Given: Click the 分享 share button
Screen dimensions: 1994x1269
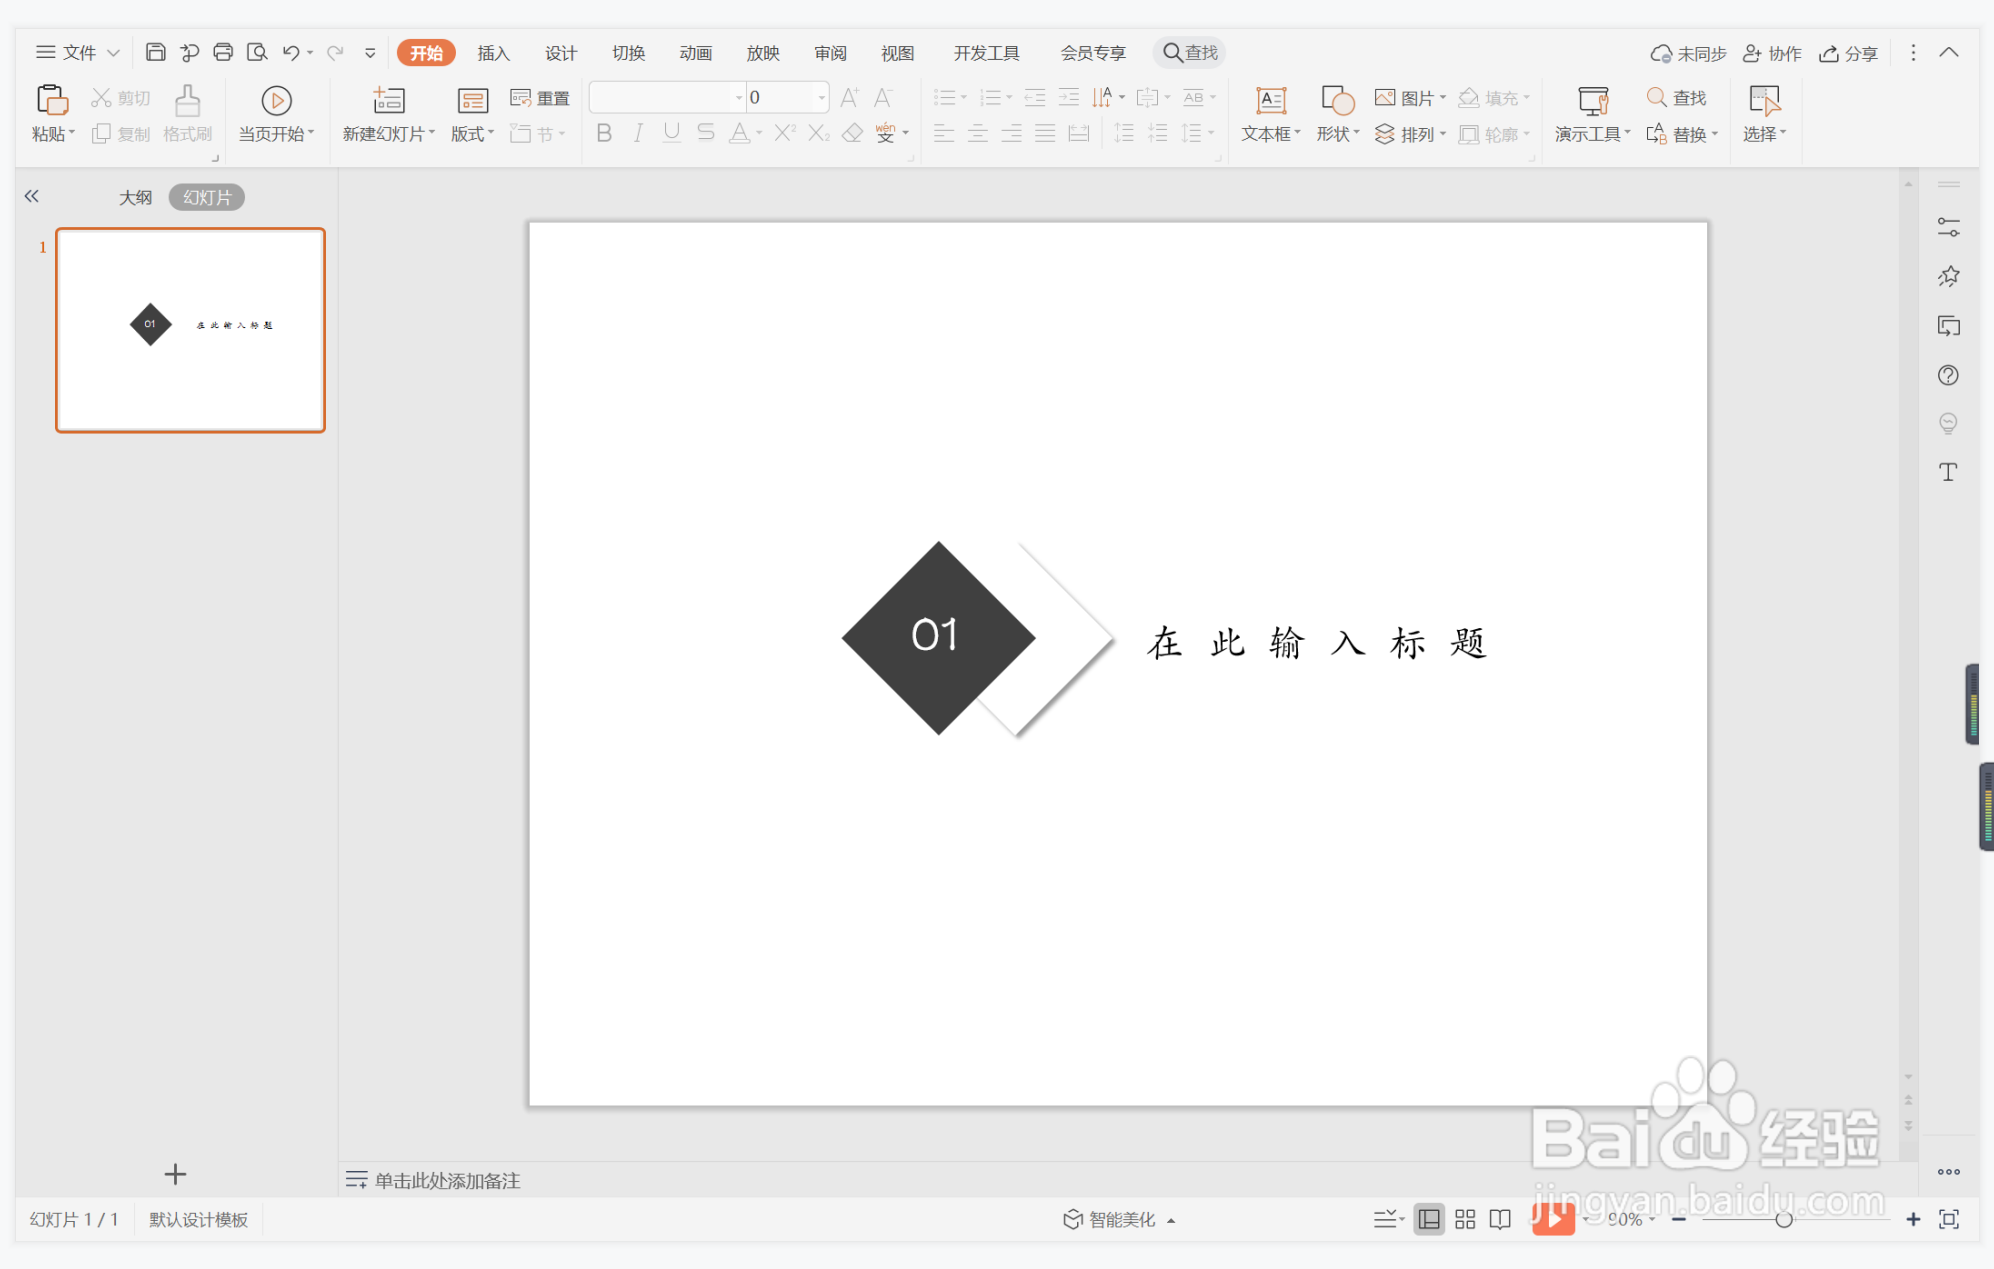Looking at the screenshot, I should coord(1848,52).
